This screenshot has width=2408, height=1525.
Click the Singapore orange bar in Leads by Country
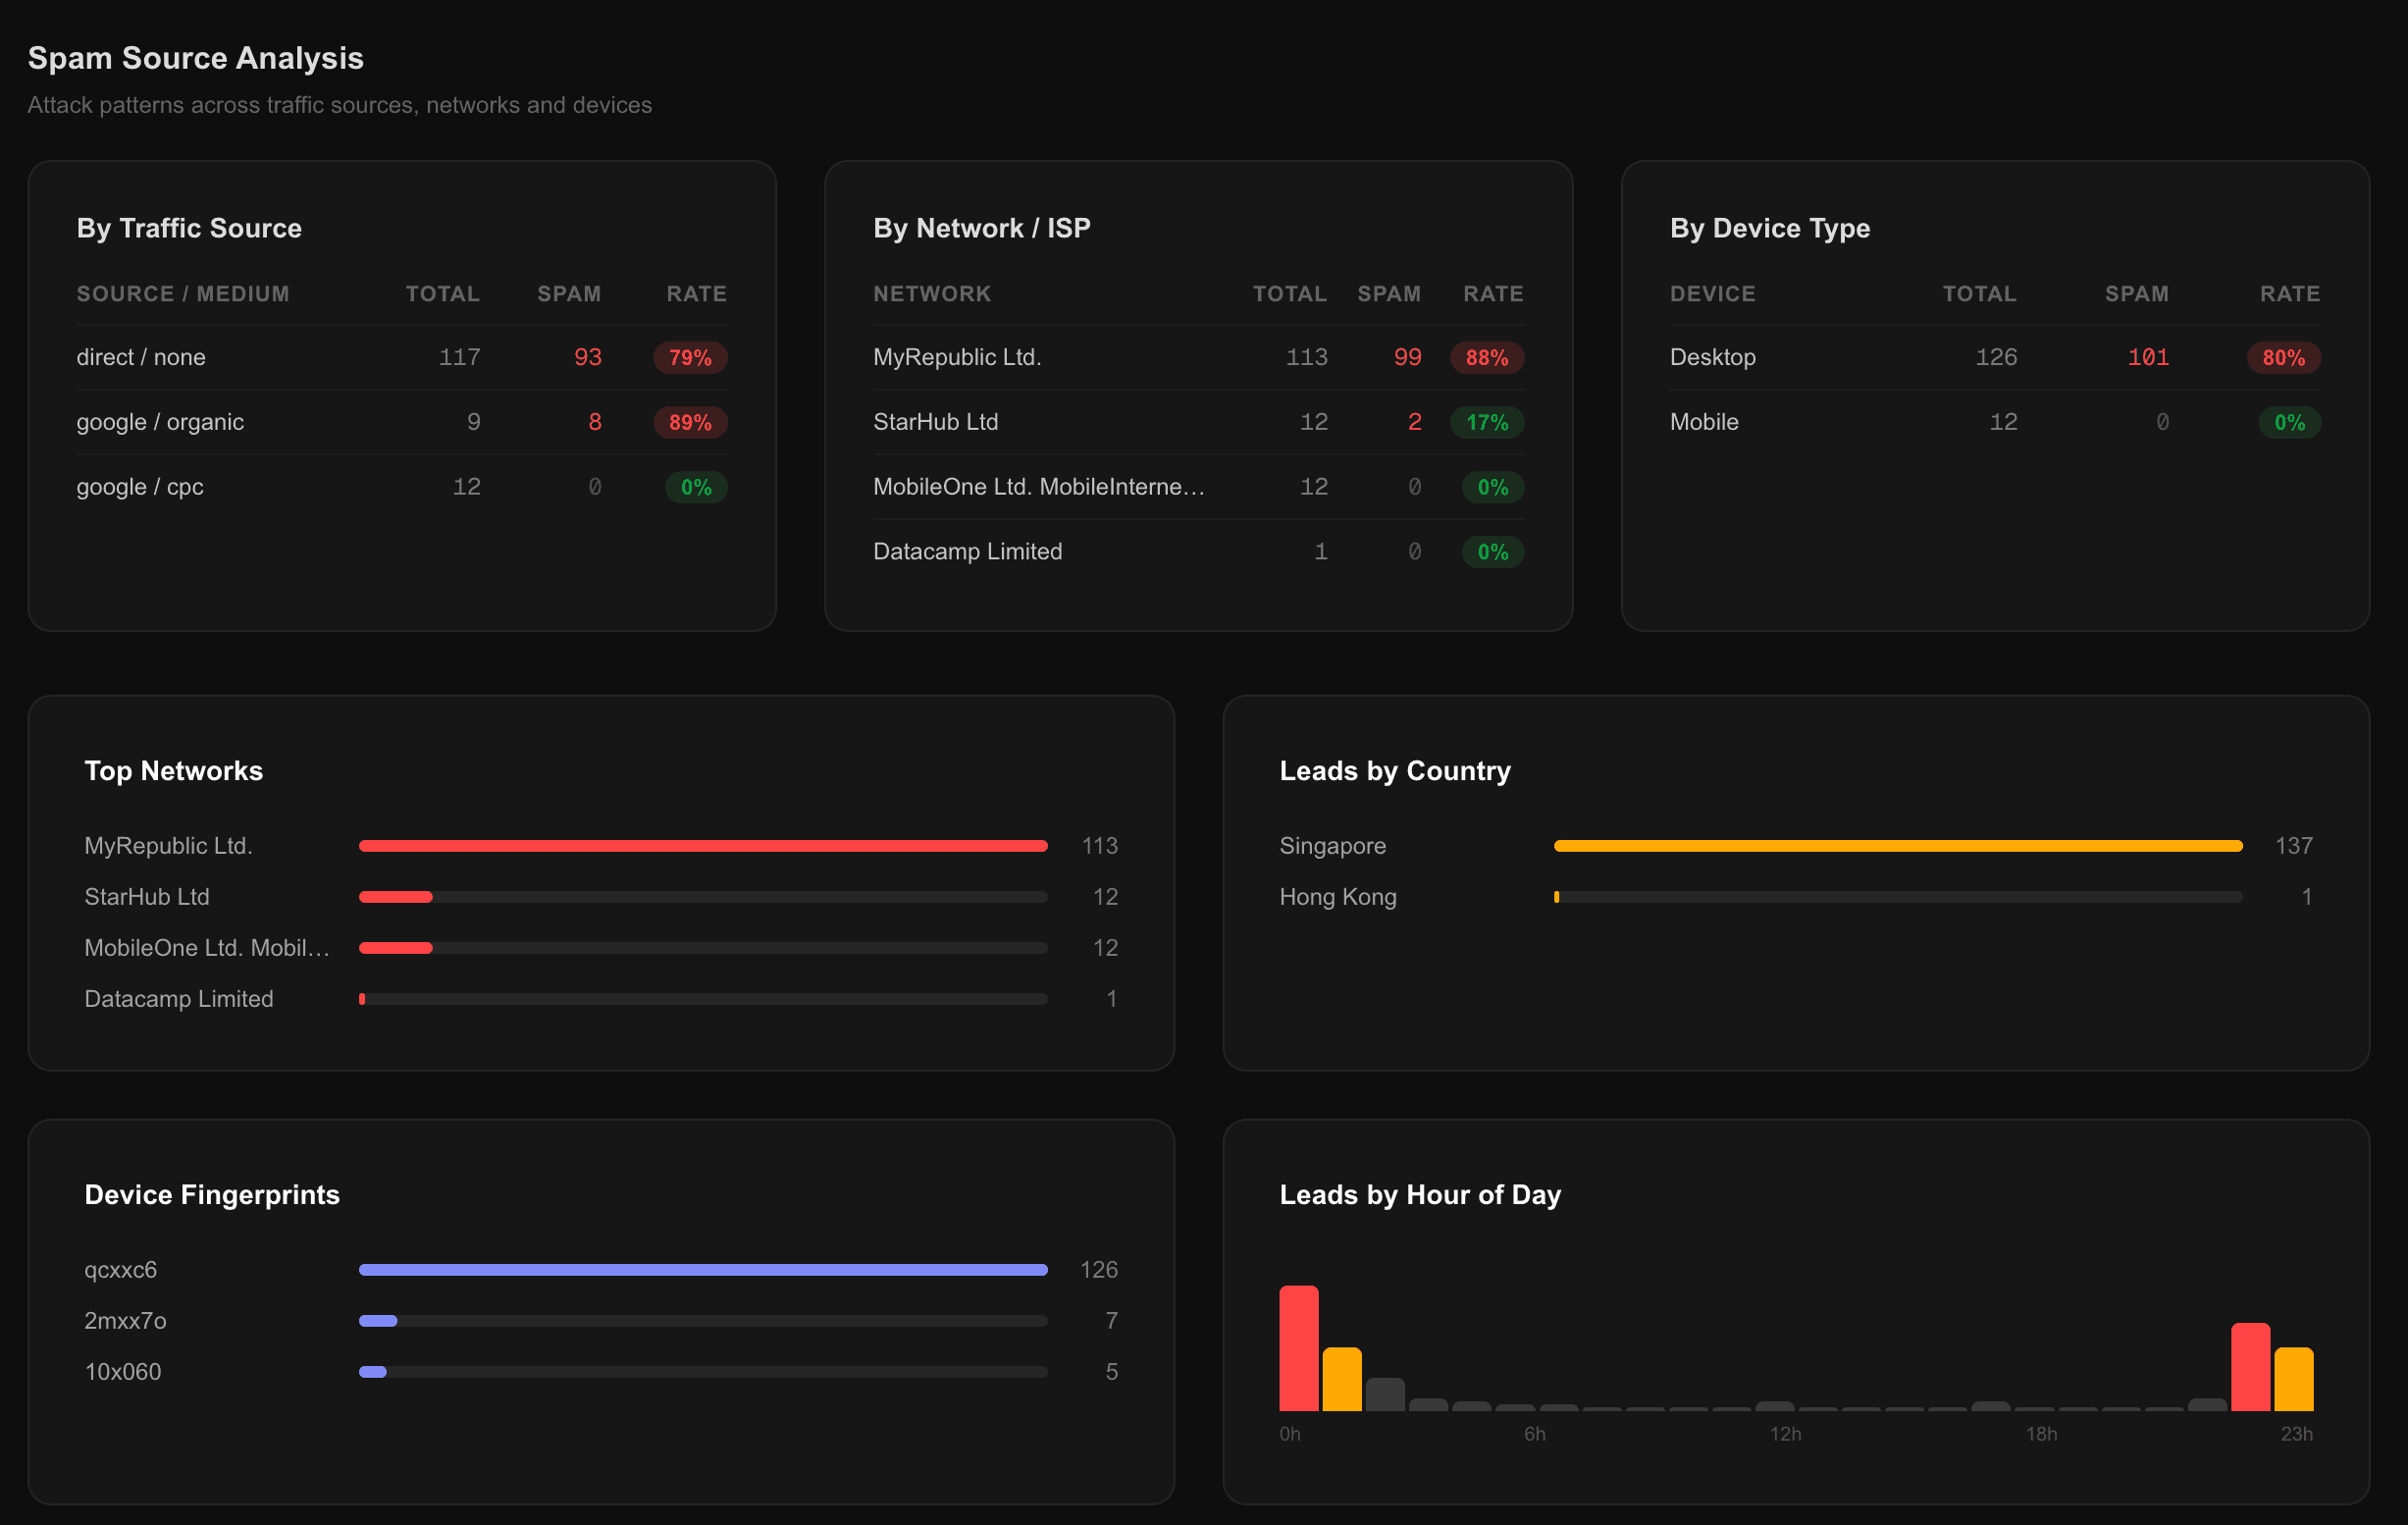(1897, 846)
